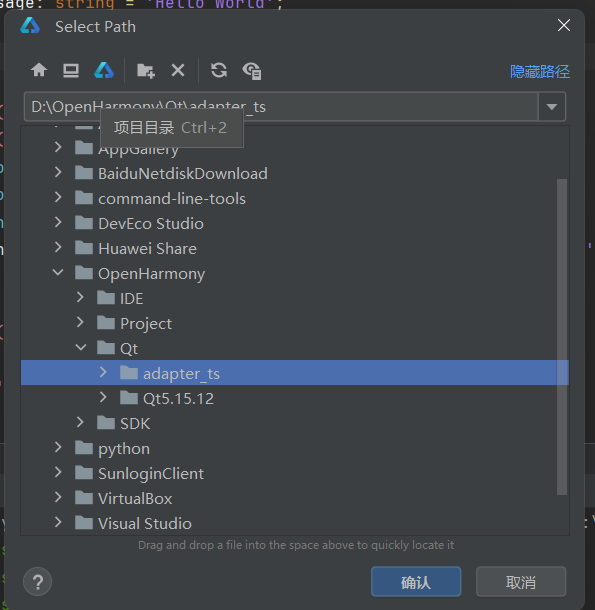Select the Qt5.15.12 folder
Screen dimensions: 595x610
click(x=178, y=399)
